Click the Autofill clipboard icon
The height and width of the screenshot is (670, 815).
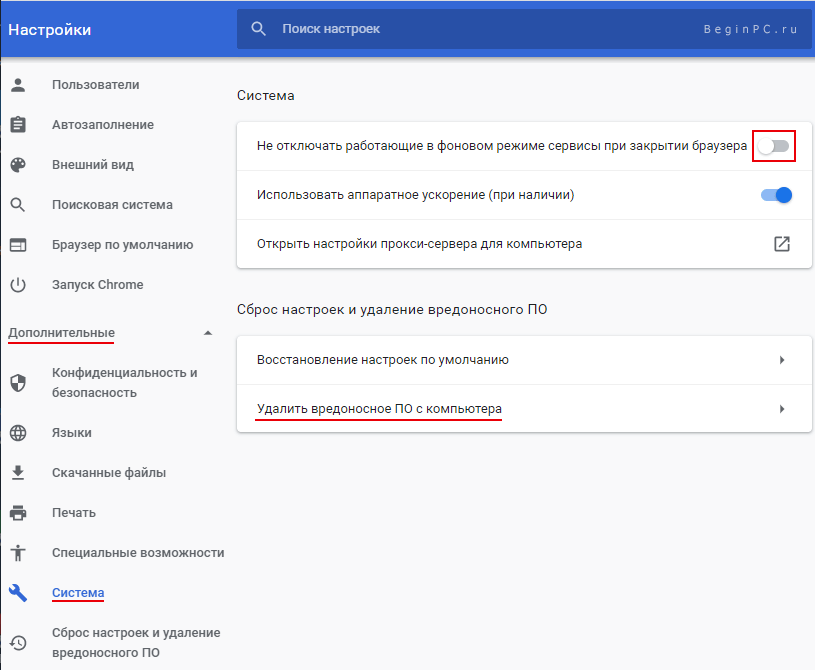tap(18, 125)
